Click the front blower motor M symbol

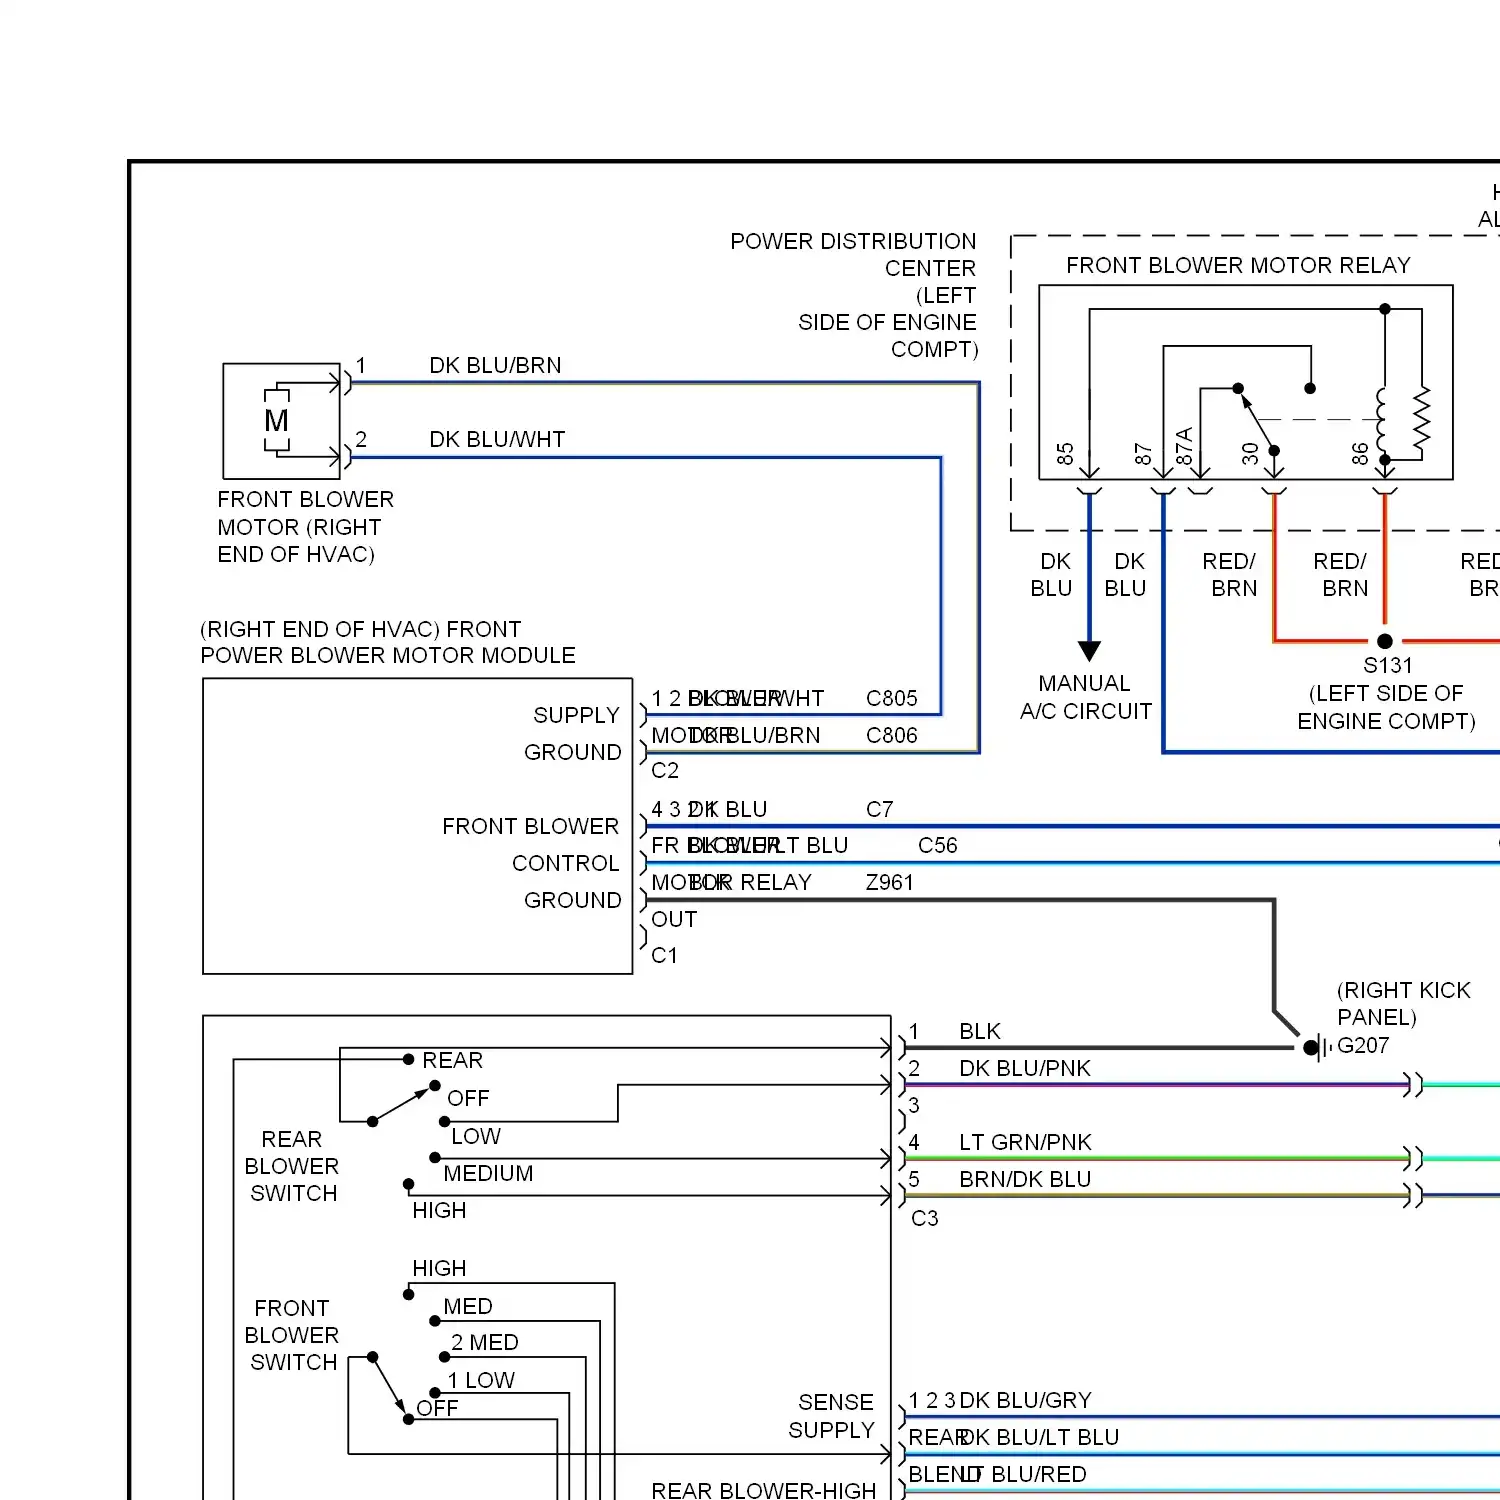pyautogui.click(x=277, y=420)
